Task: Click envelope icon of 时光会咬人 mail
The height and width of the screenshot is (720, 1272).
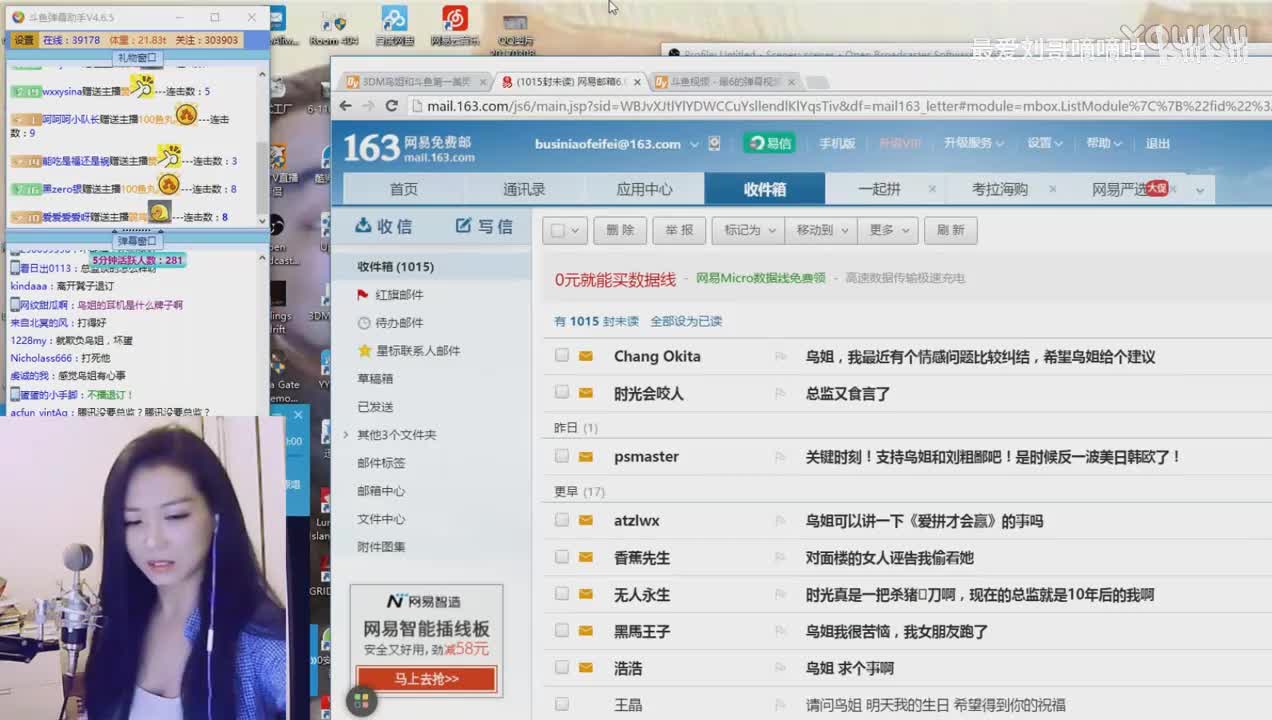Action: (586, 393)
